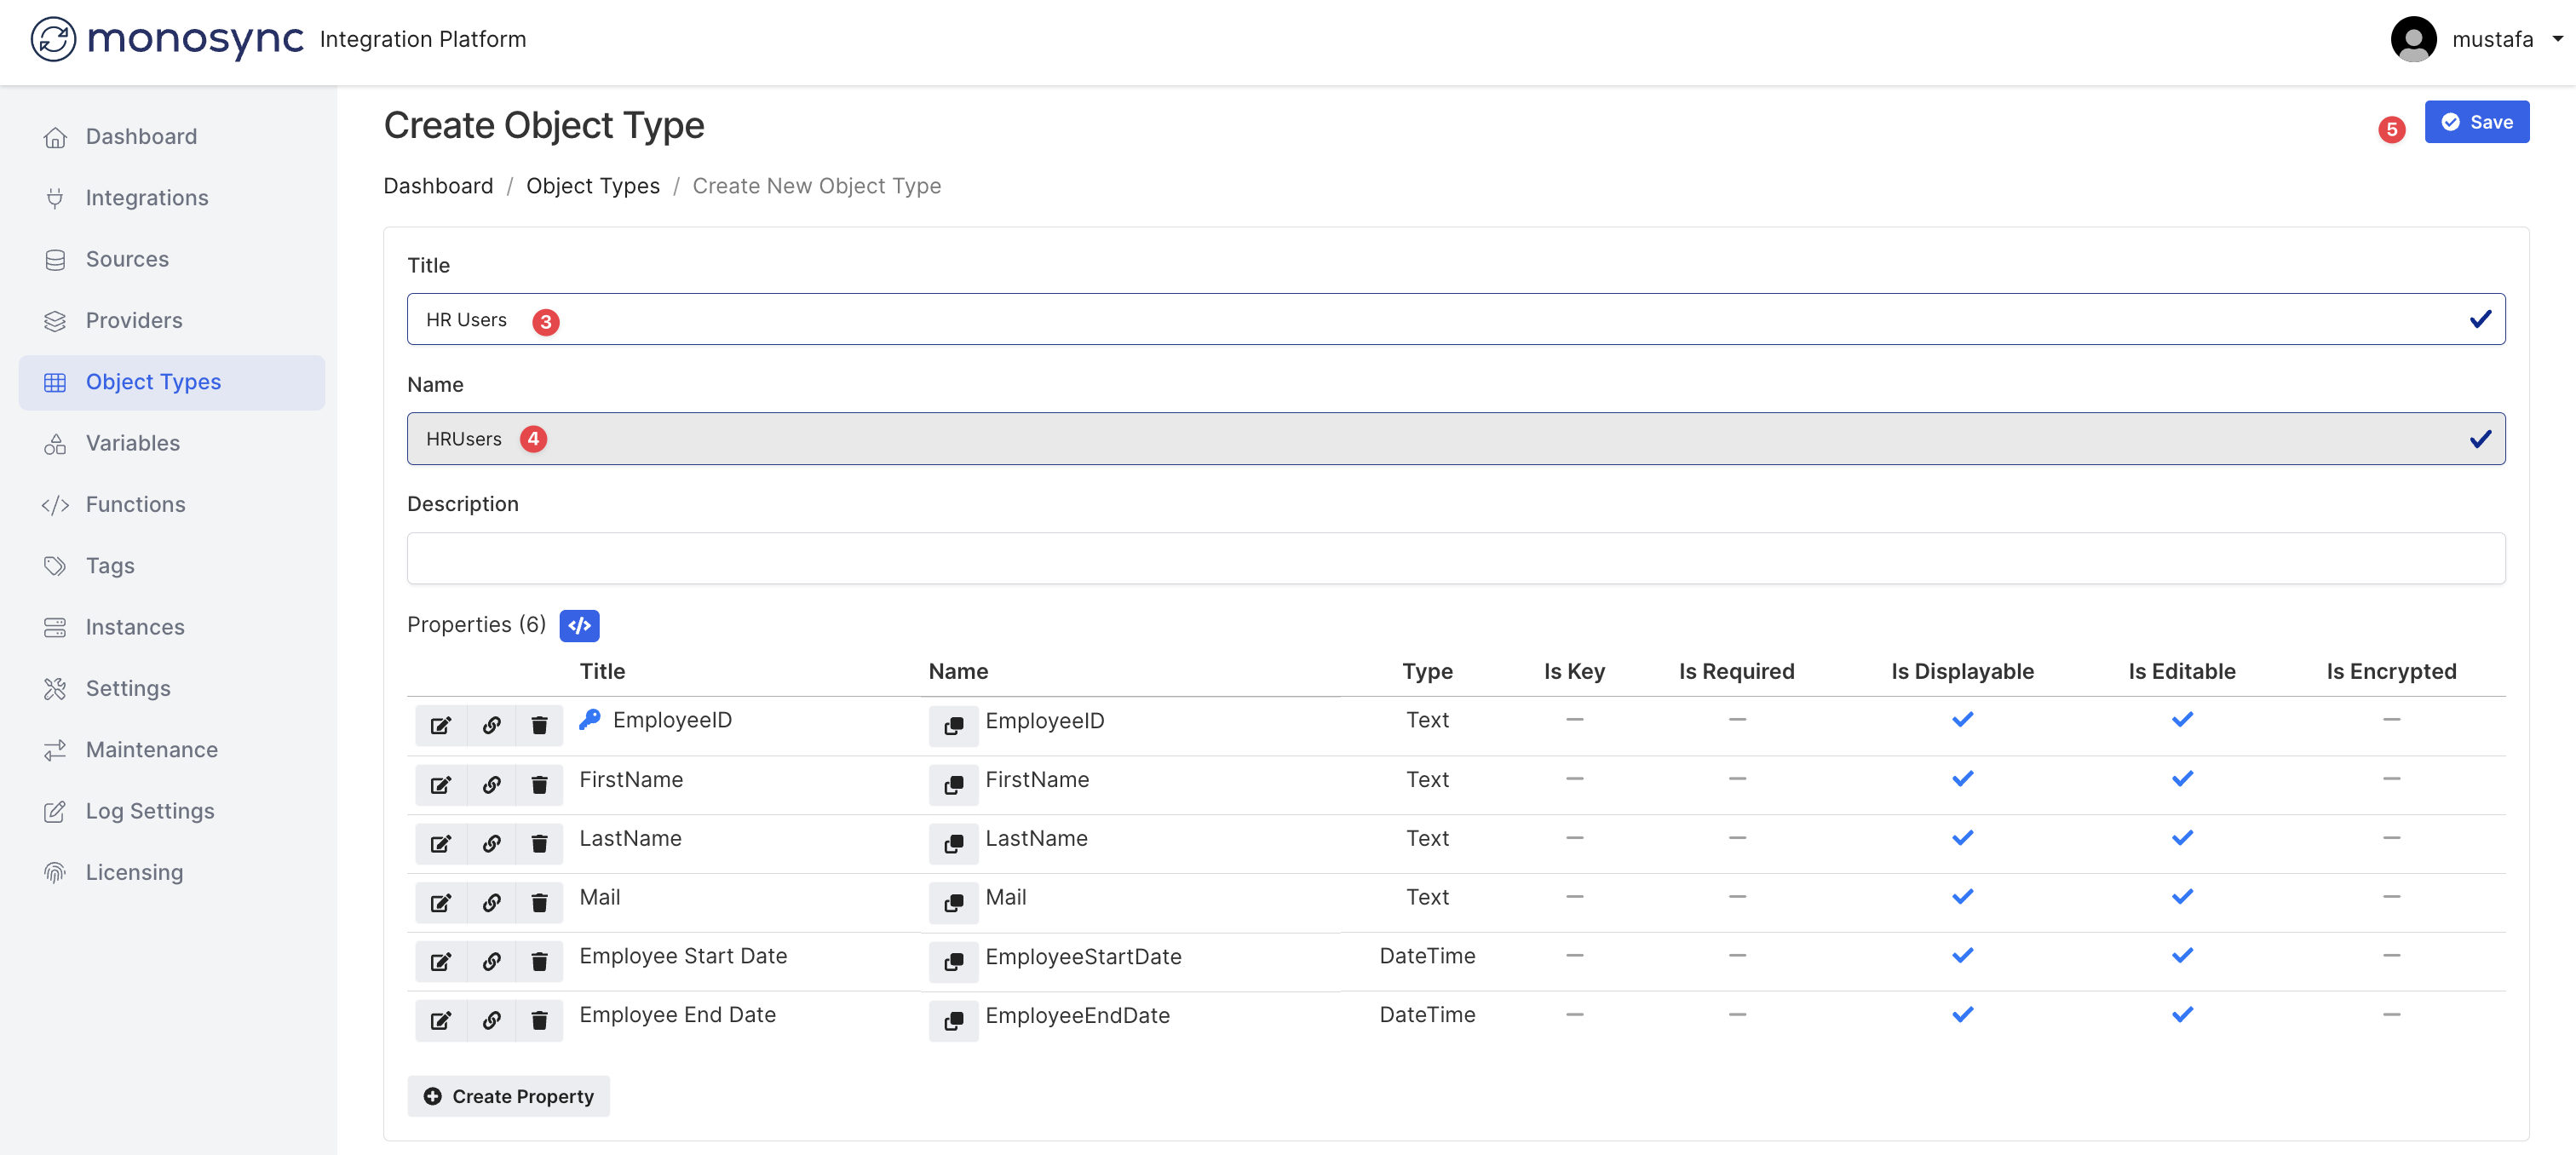The image size is (2576, 1155).
Task: Click the monosync logo icon
Action: [53, 39]
